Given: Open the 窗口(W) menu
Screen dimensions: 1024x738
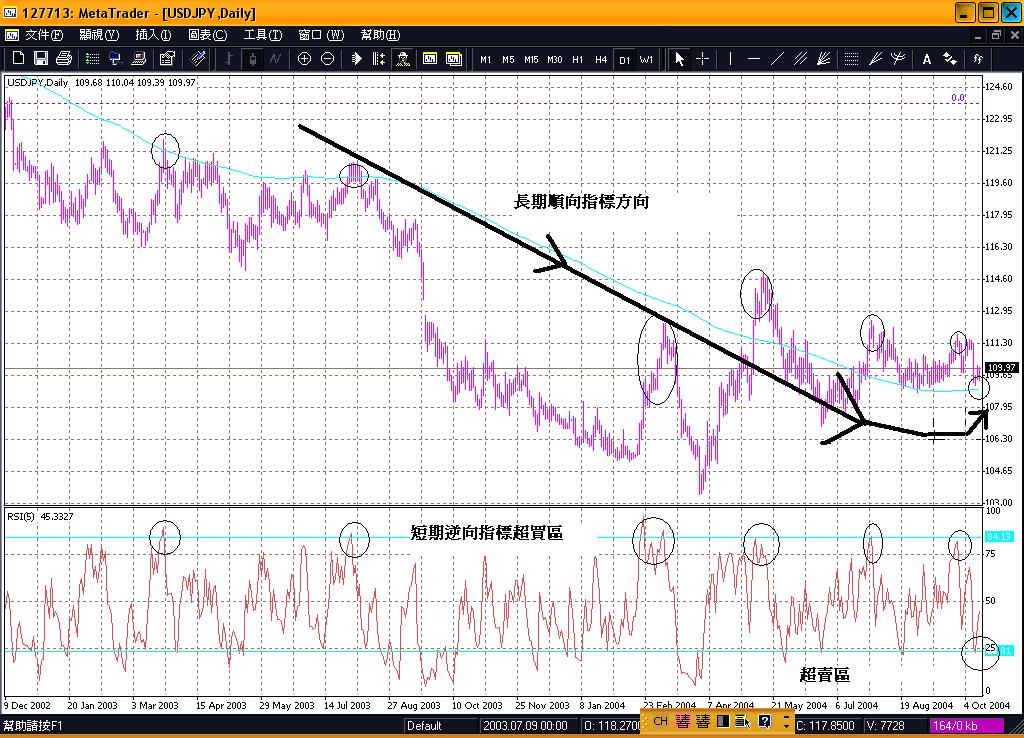Looking at the screenshot, I should (x=321, y=35).
